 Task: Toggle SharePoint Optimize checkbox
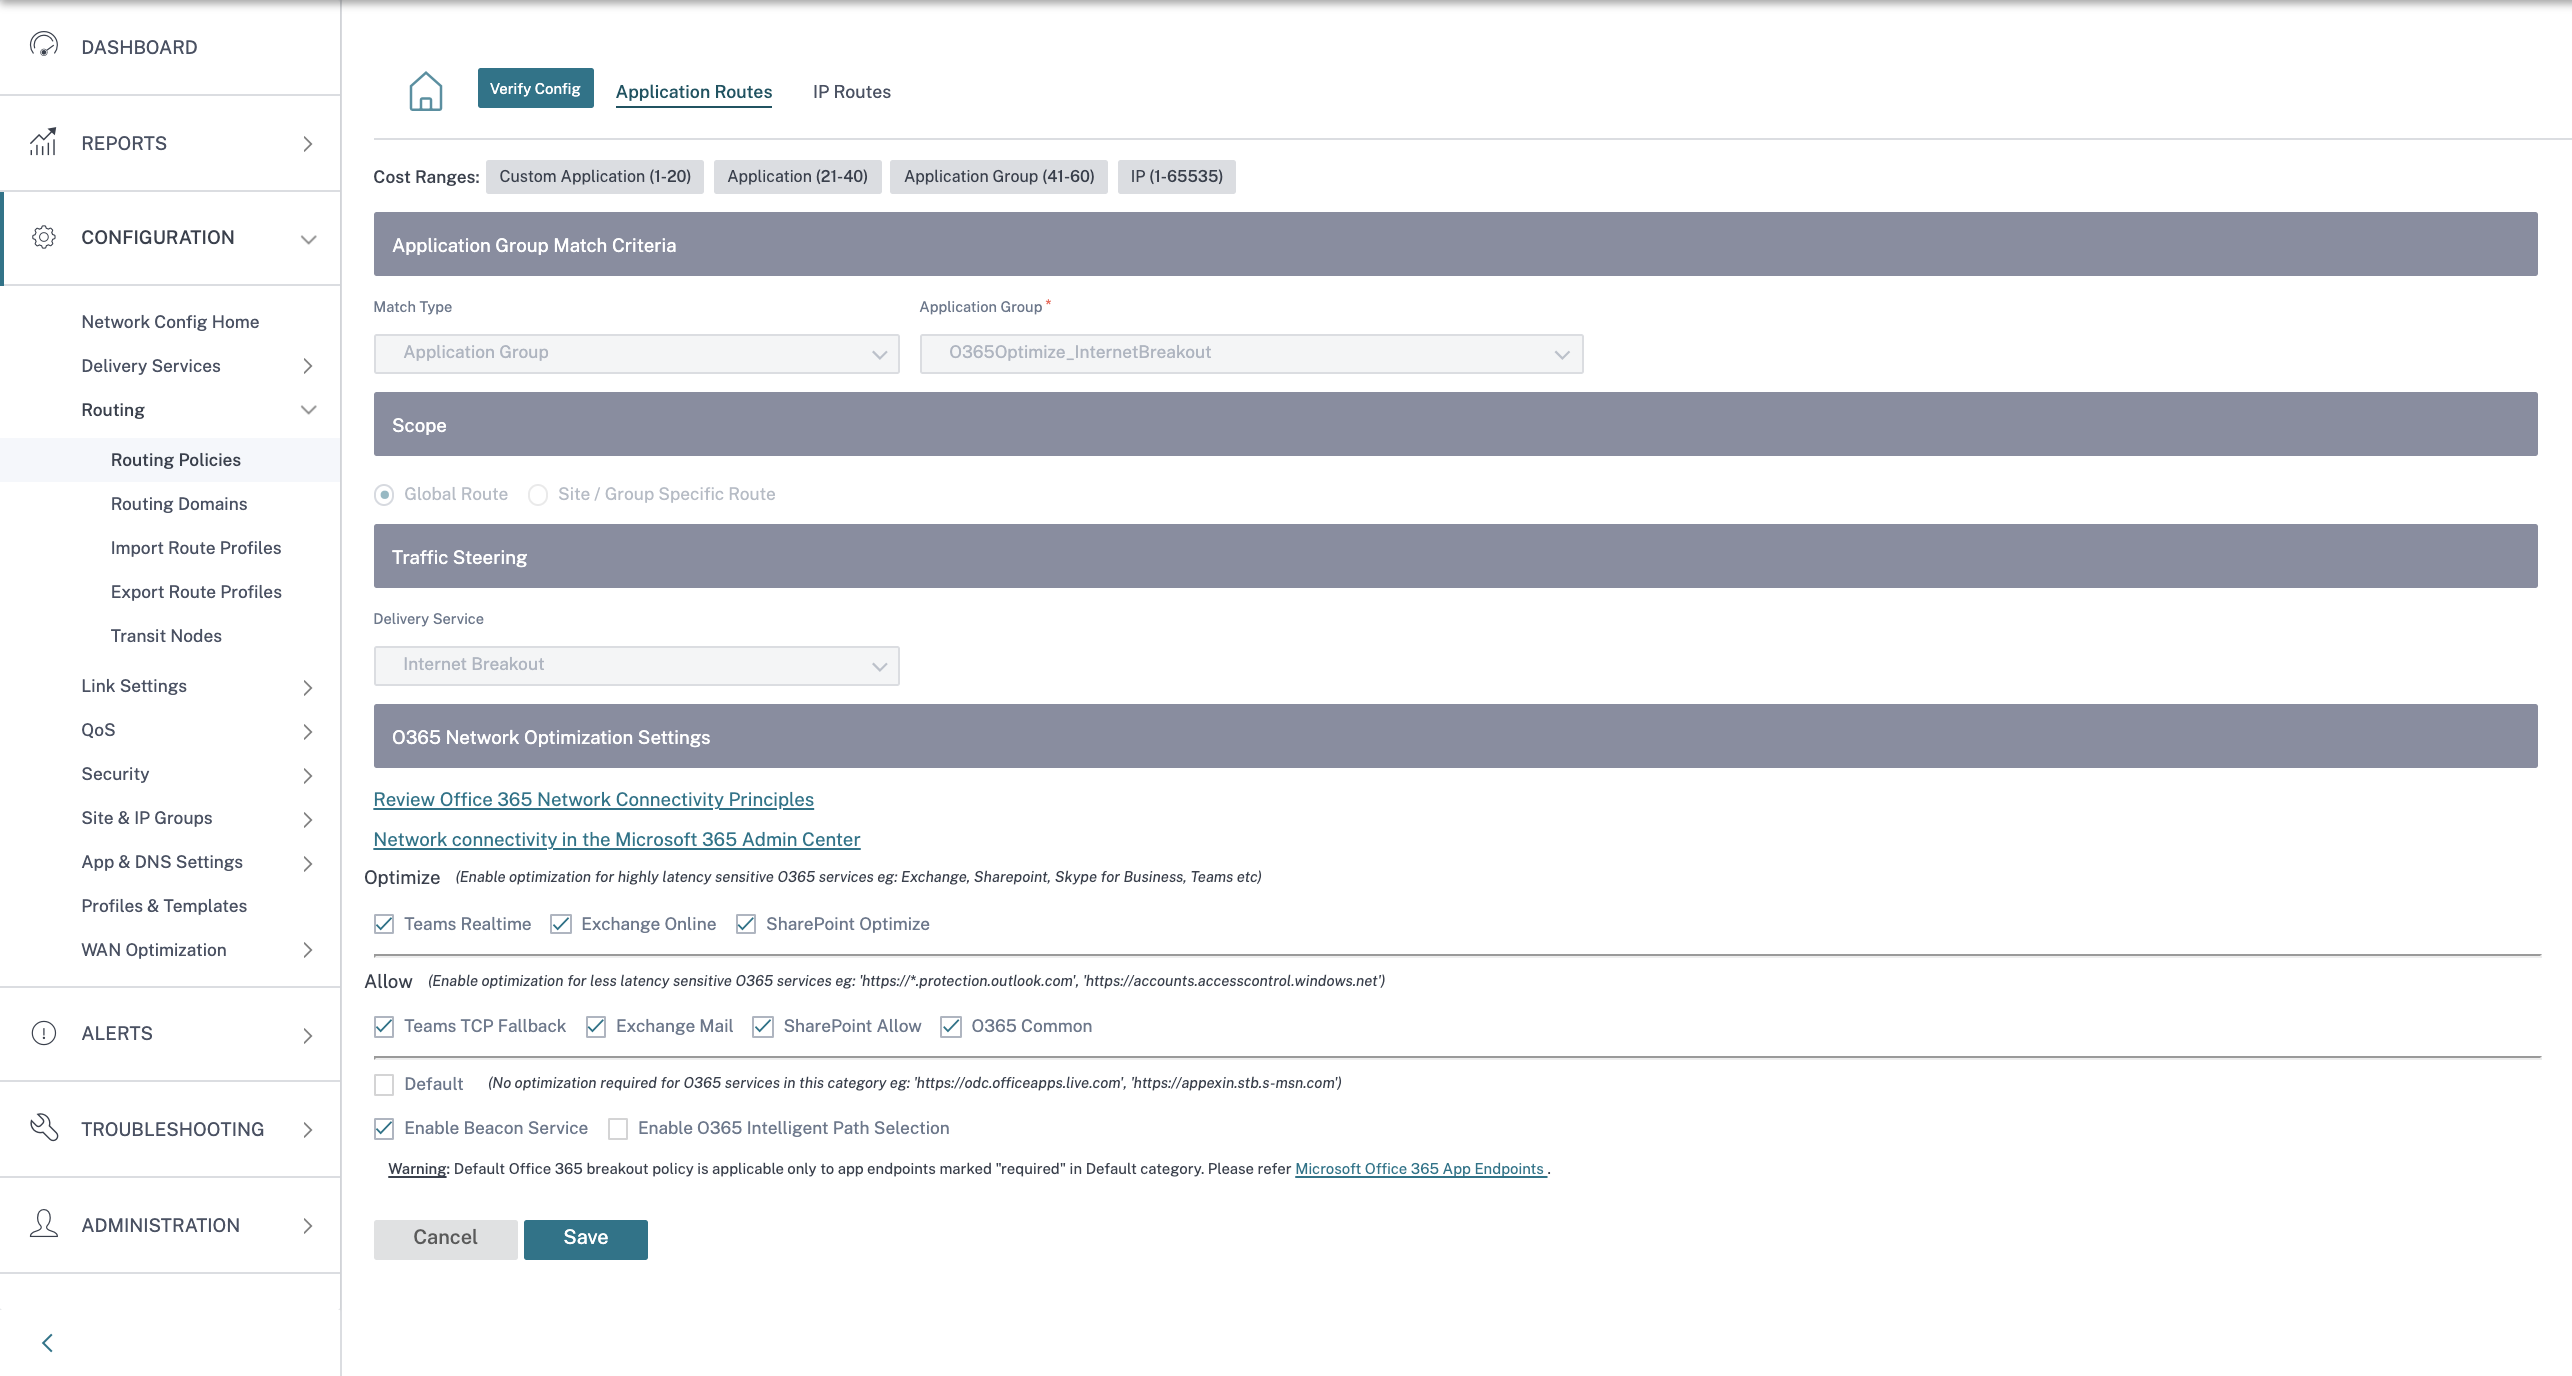tap(746, 924)
